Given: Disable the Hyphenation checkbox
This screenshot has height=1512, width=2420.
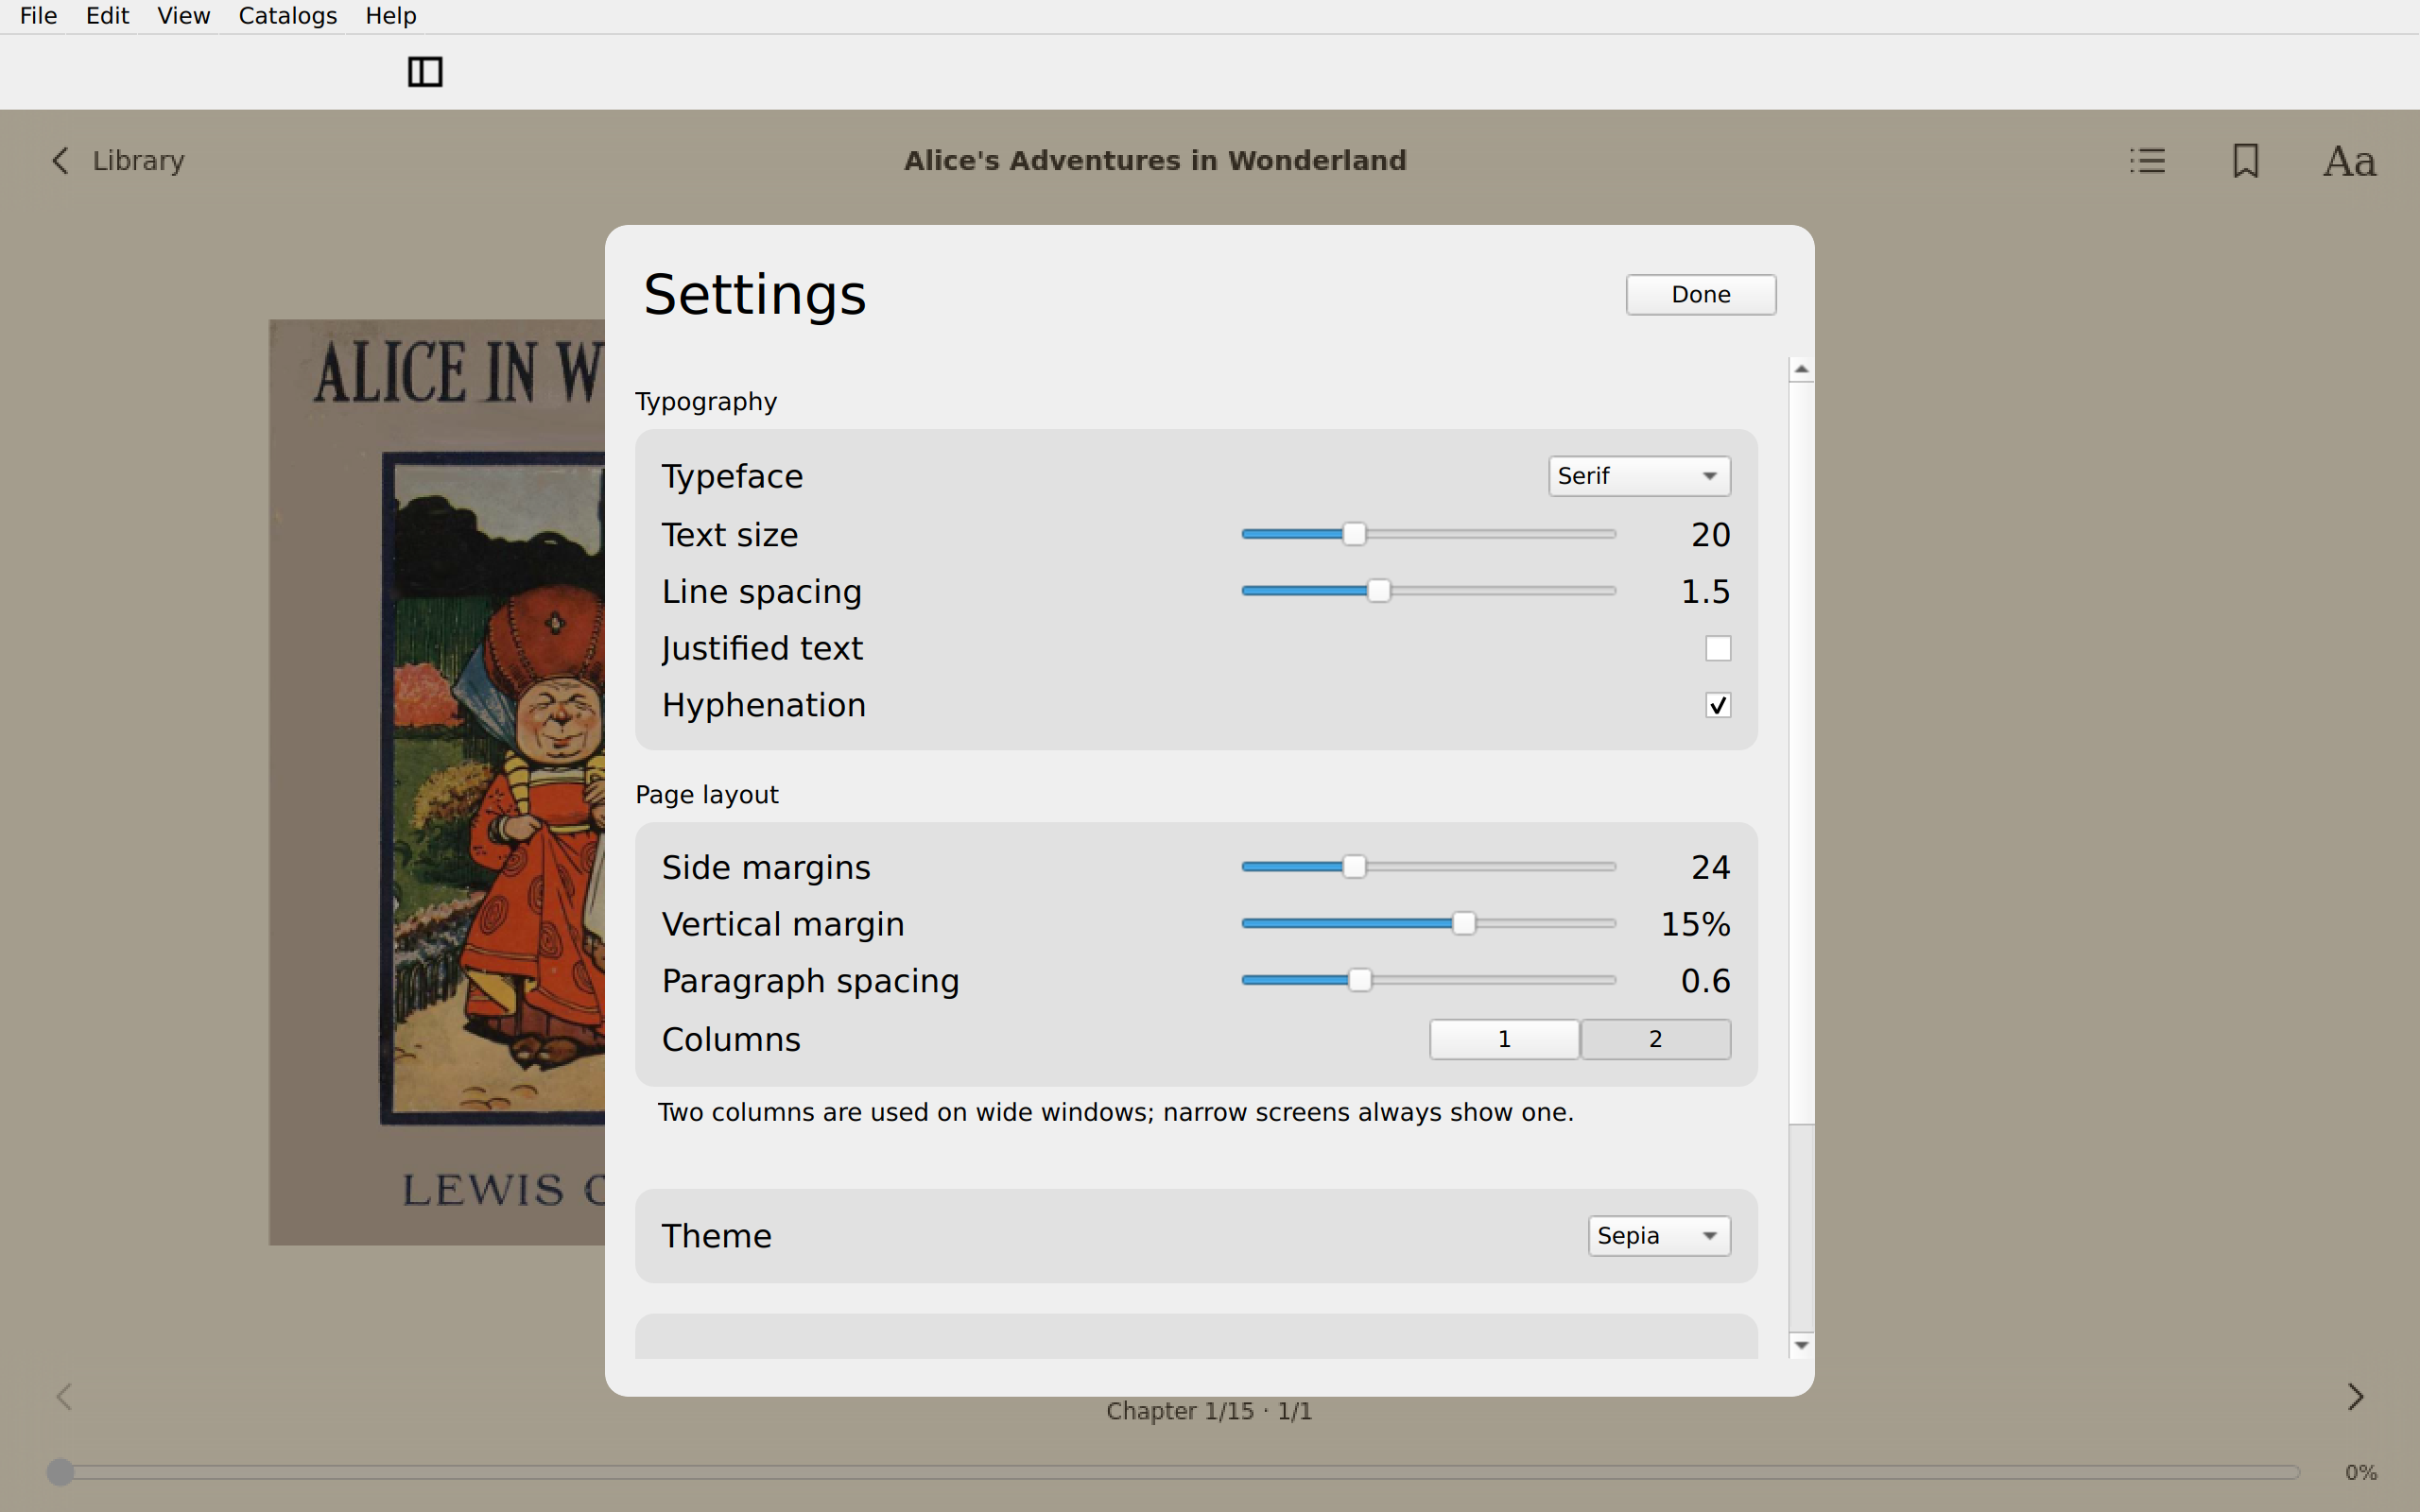Looking at the screenshot, I should coord(1718,705).
